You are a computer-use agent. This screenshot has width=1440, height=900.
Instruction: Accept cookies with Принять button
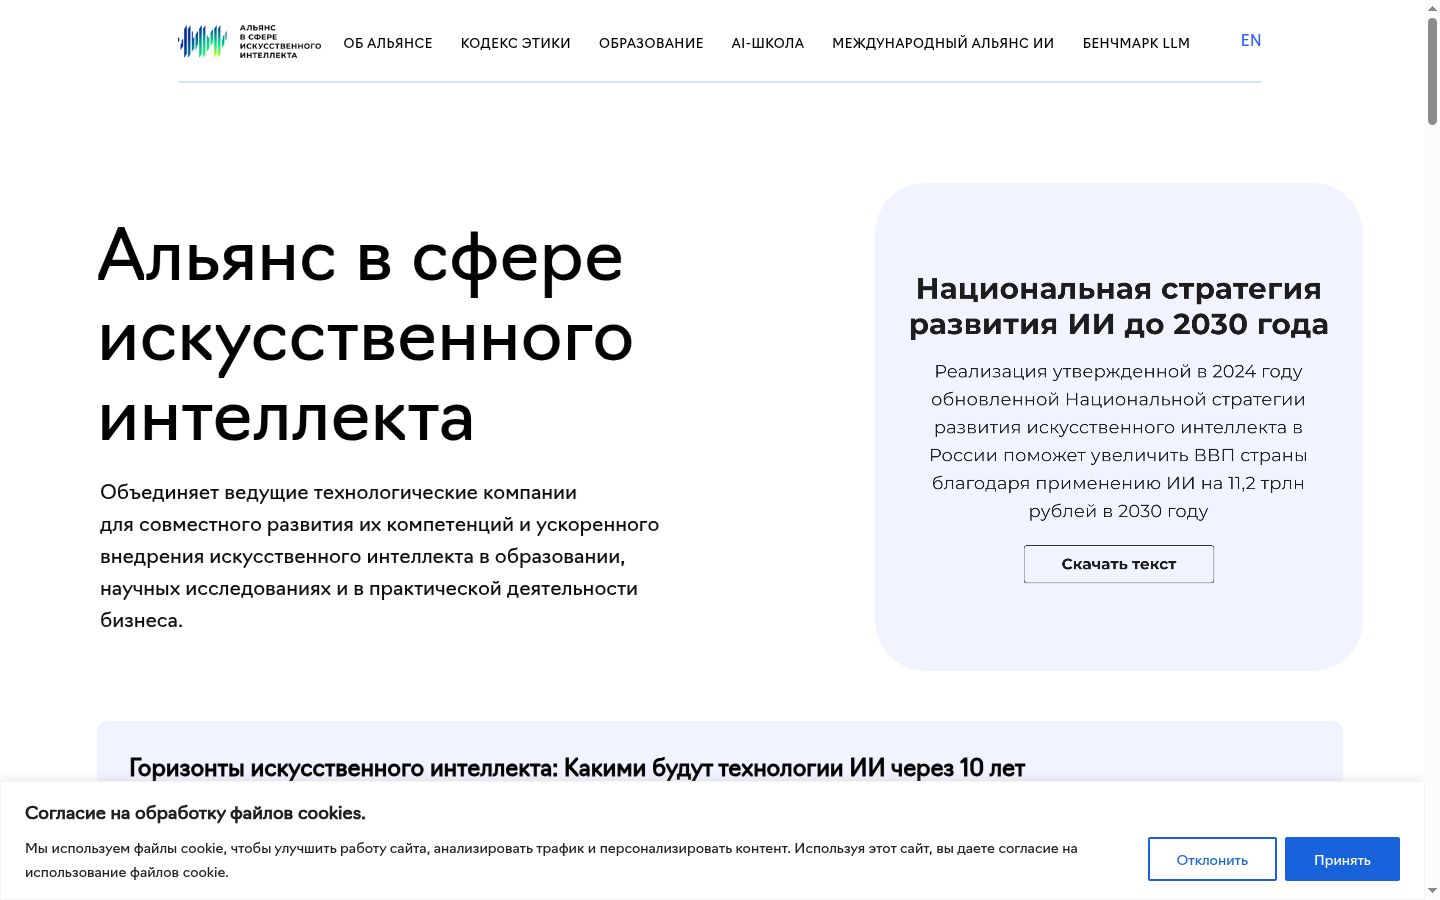click(x=1342, y=859)
